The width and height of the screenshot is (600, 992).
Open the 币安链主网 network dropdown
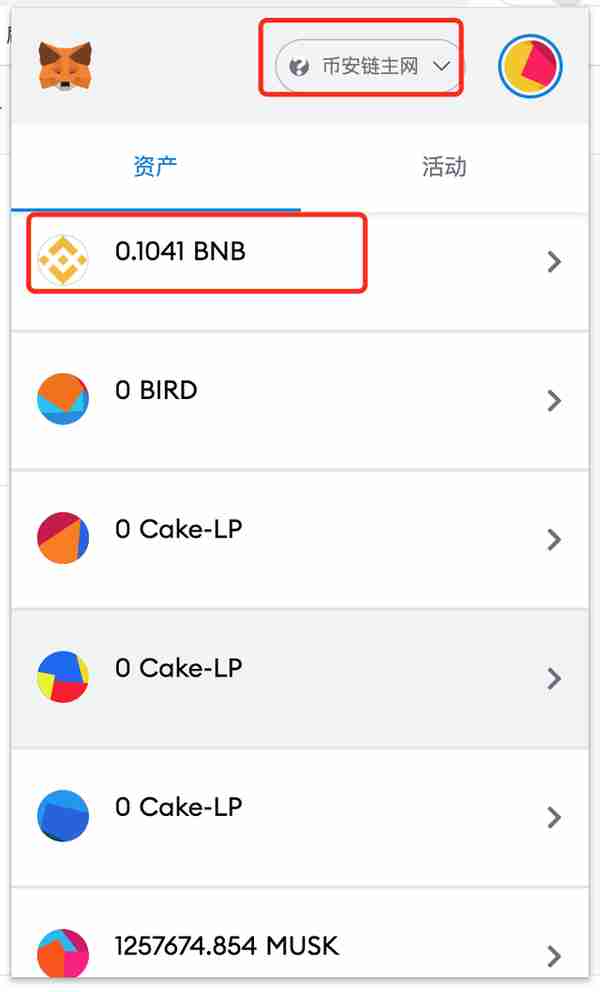click(x=369, y=66)
